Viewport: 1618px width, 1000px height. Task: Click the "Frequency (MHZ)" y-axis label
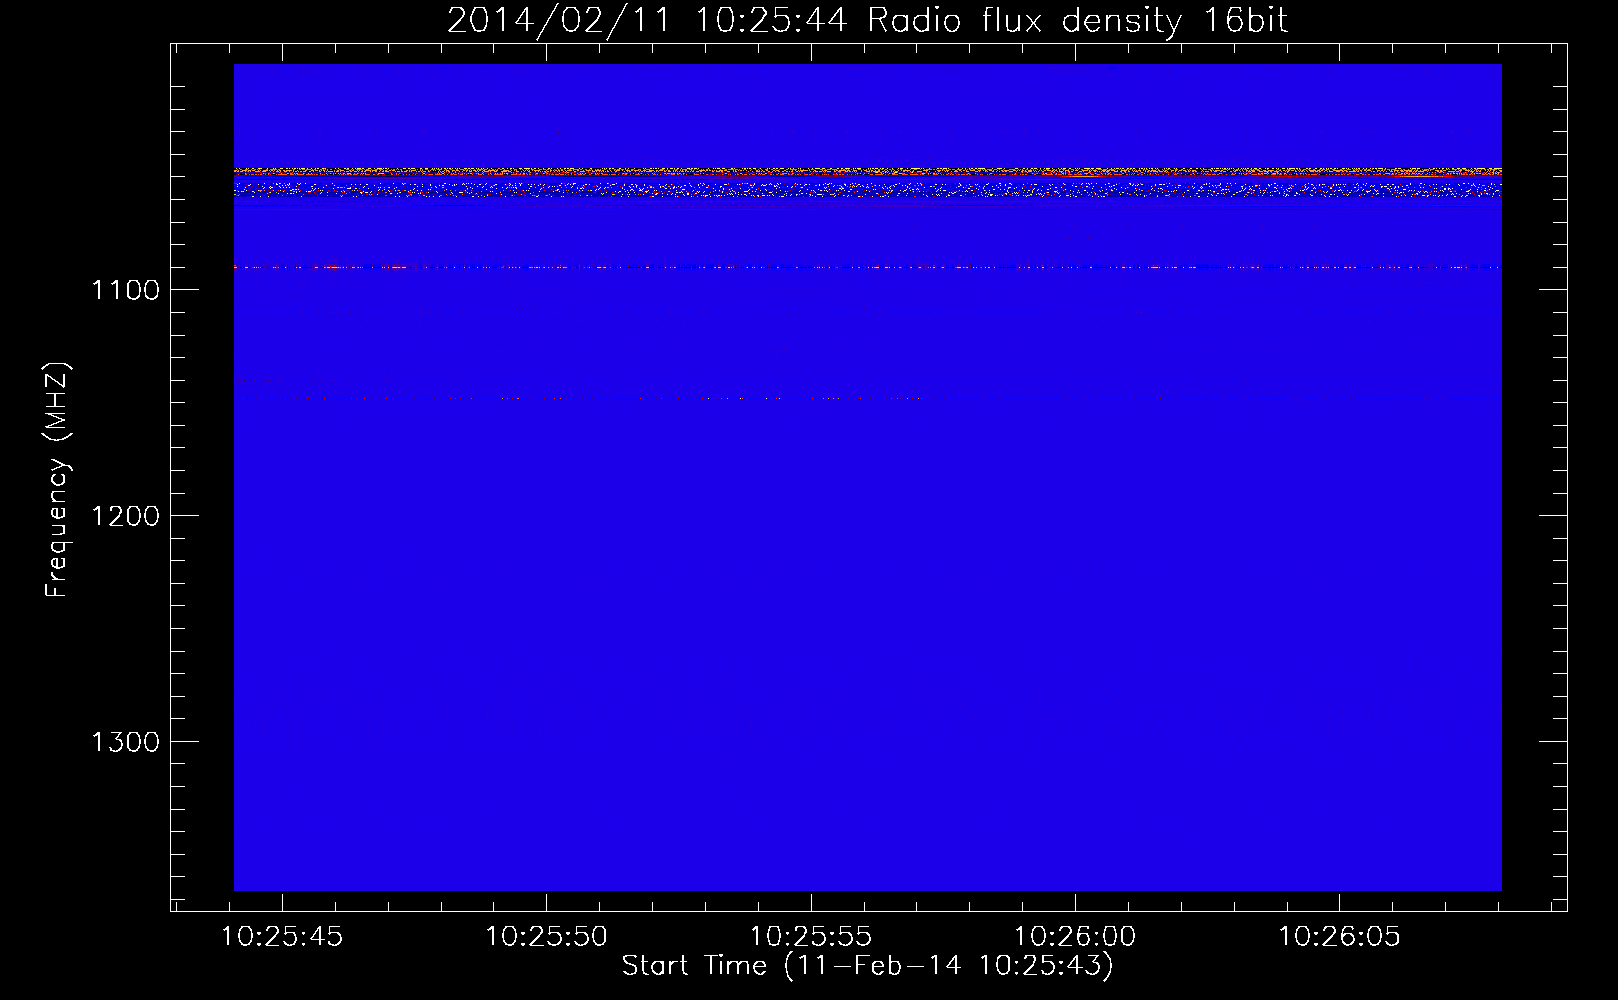pos(57,480)
